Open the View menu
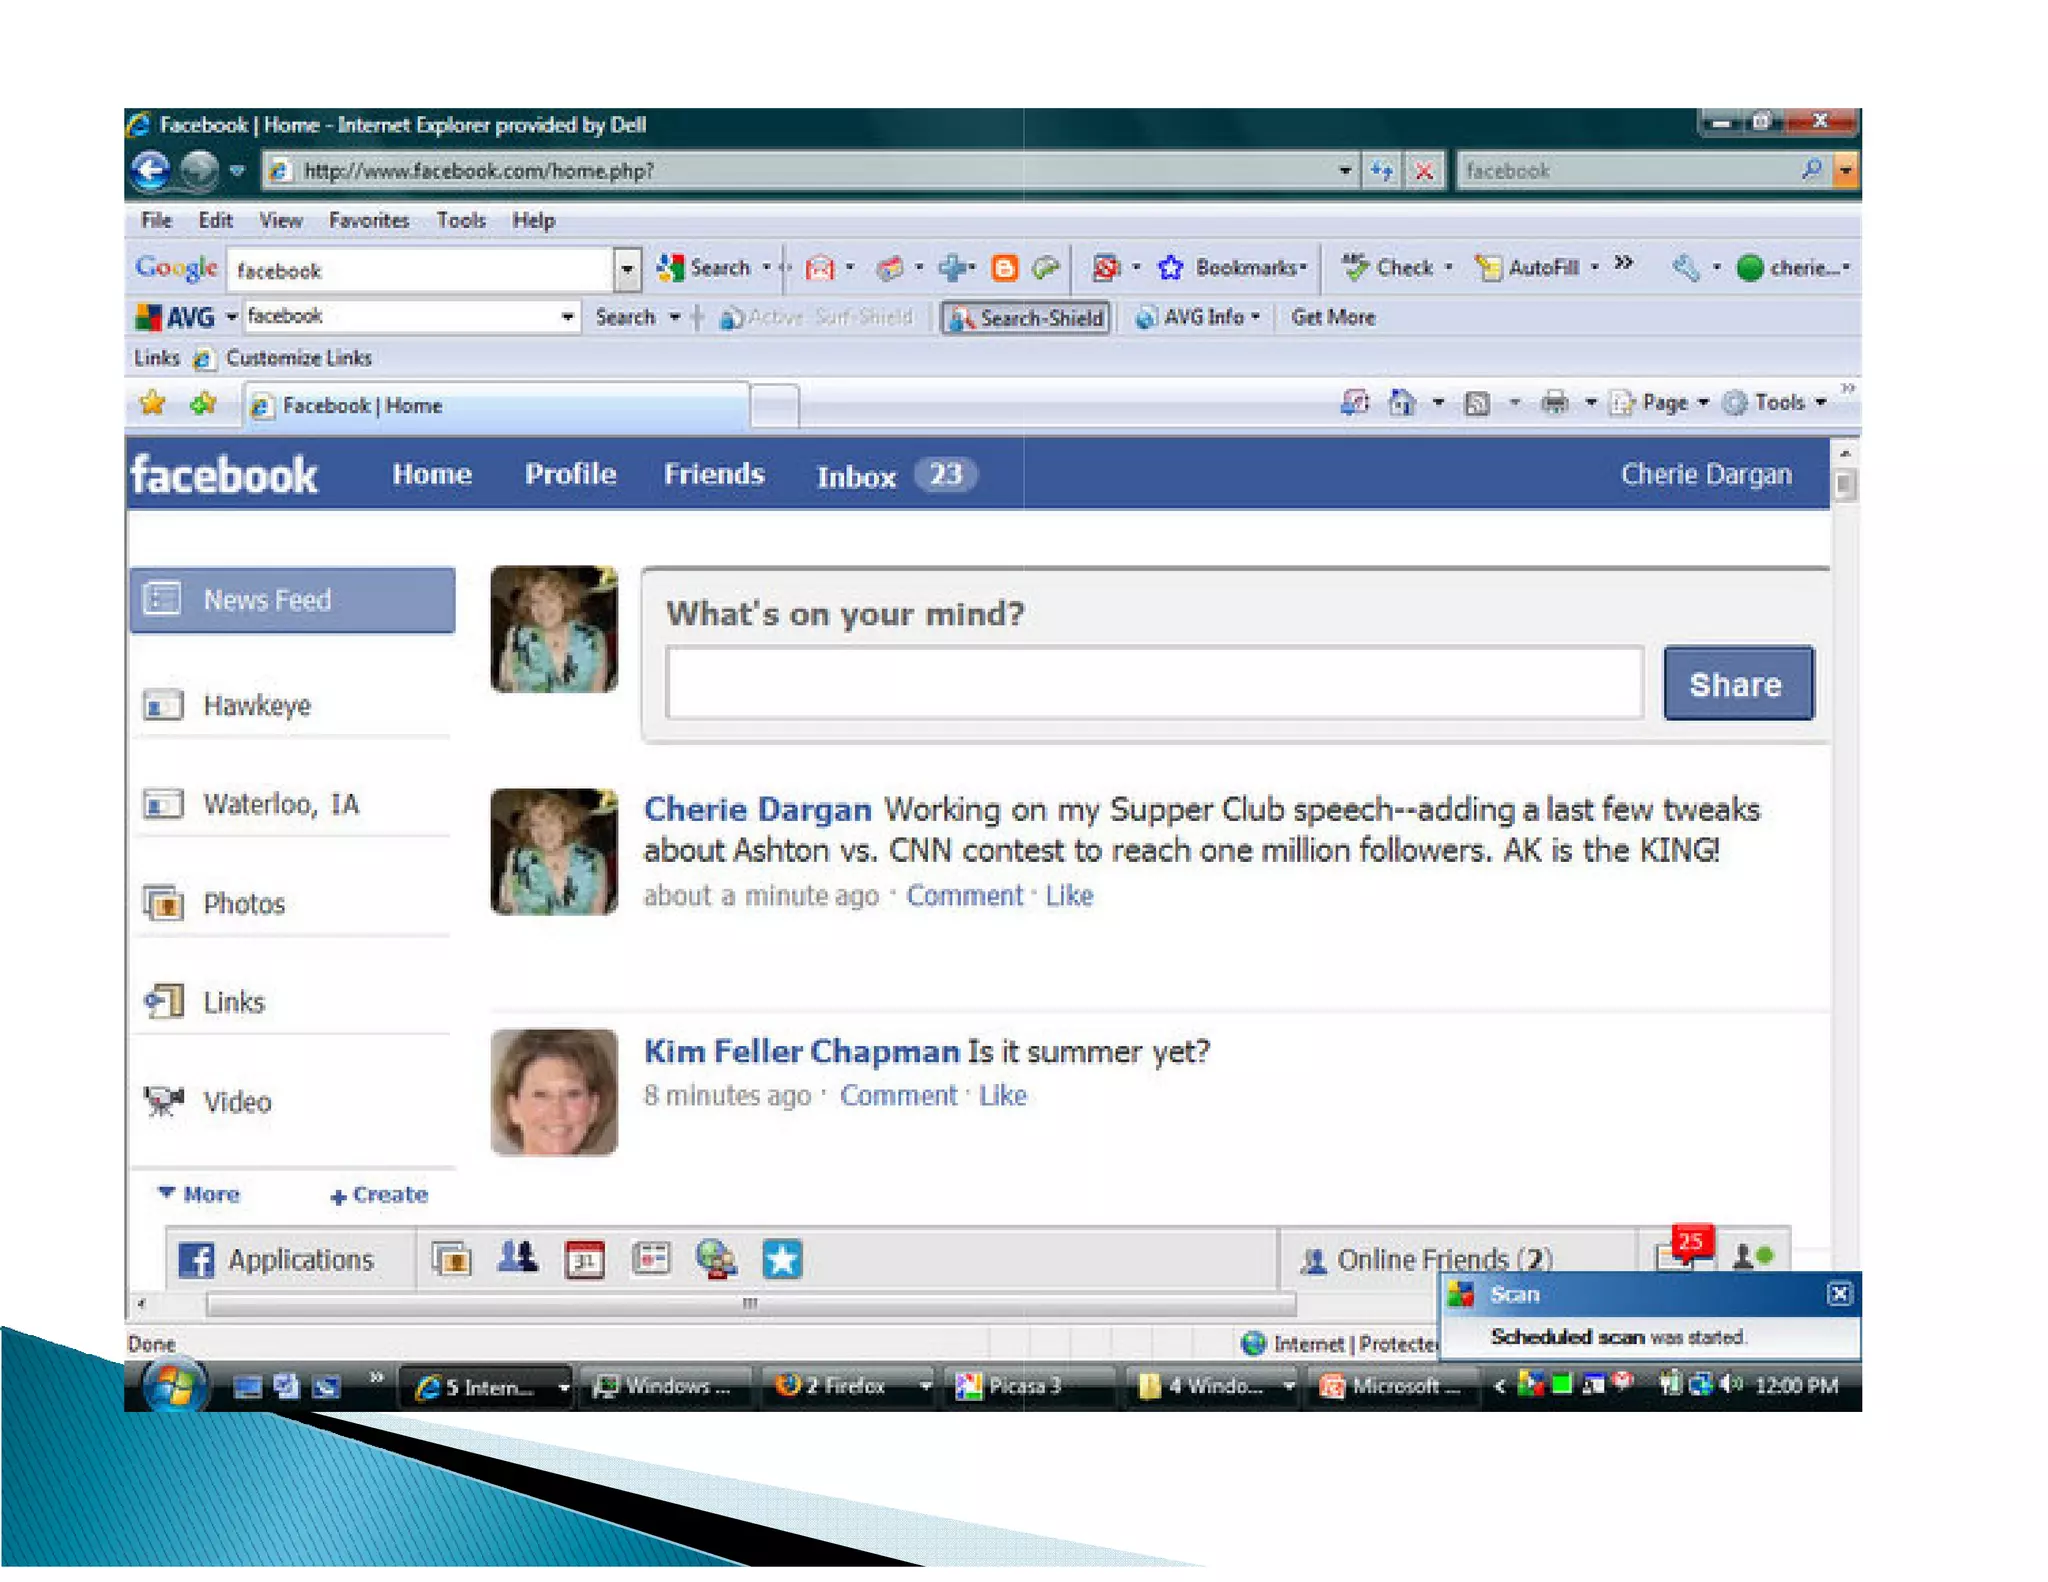 point(281,220)
